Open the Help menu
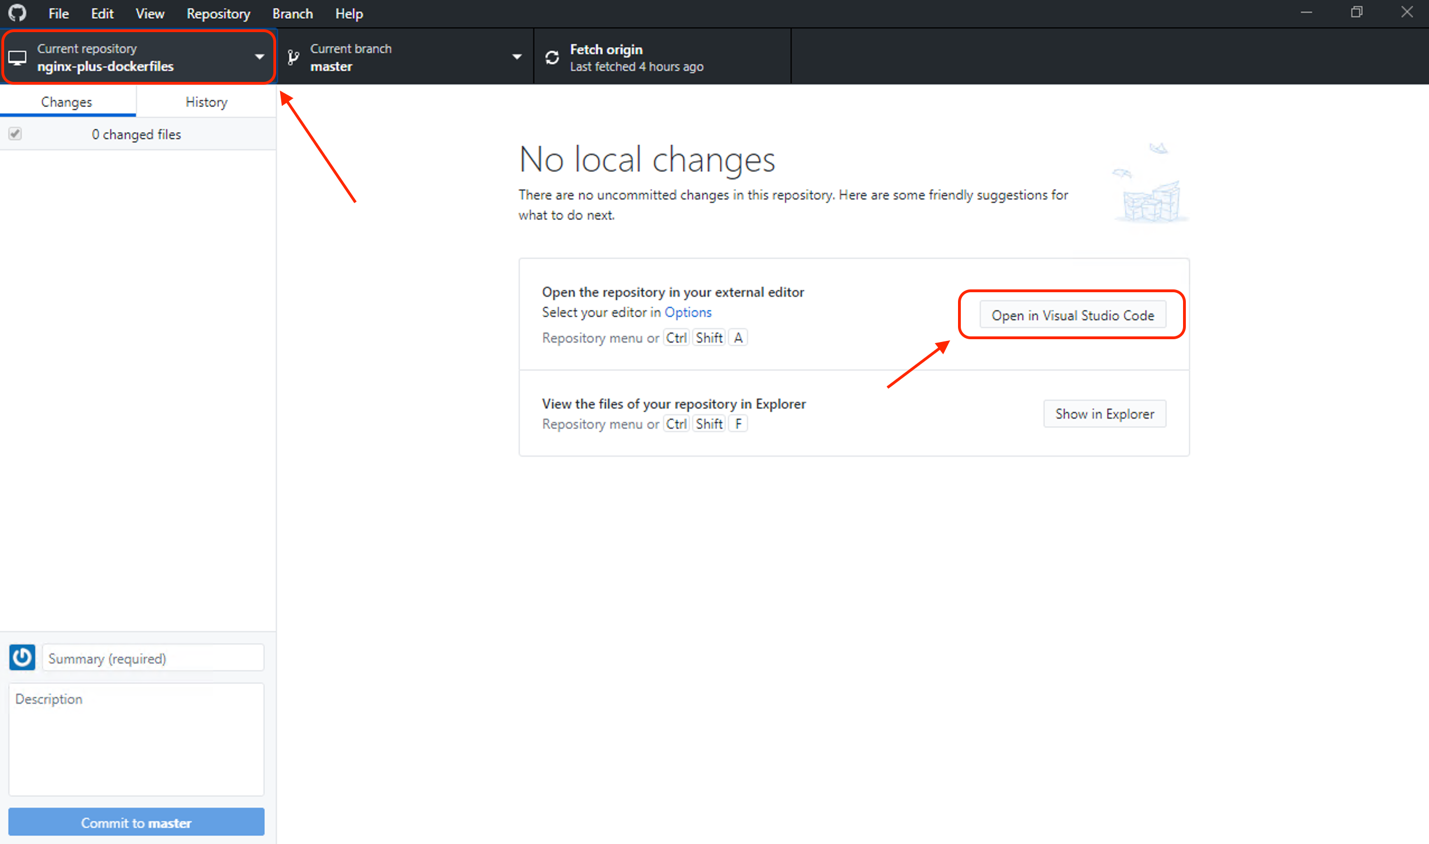This screenshot has width=1429, height=844. 349,14
